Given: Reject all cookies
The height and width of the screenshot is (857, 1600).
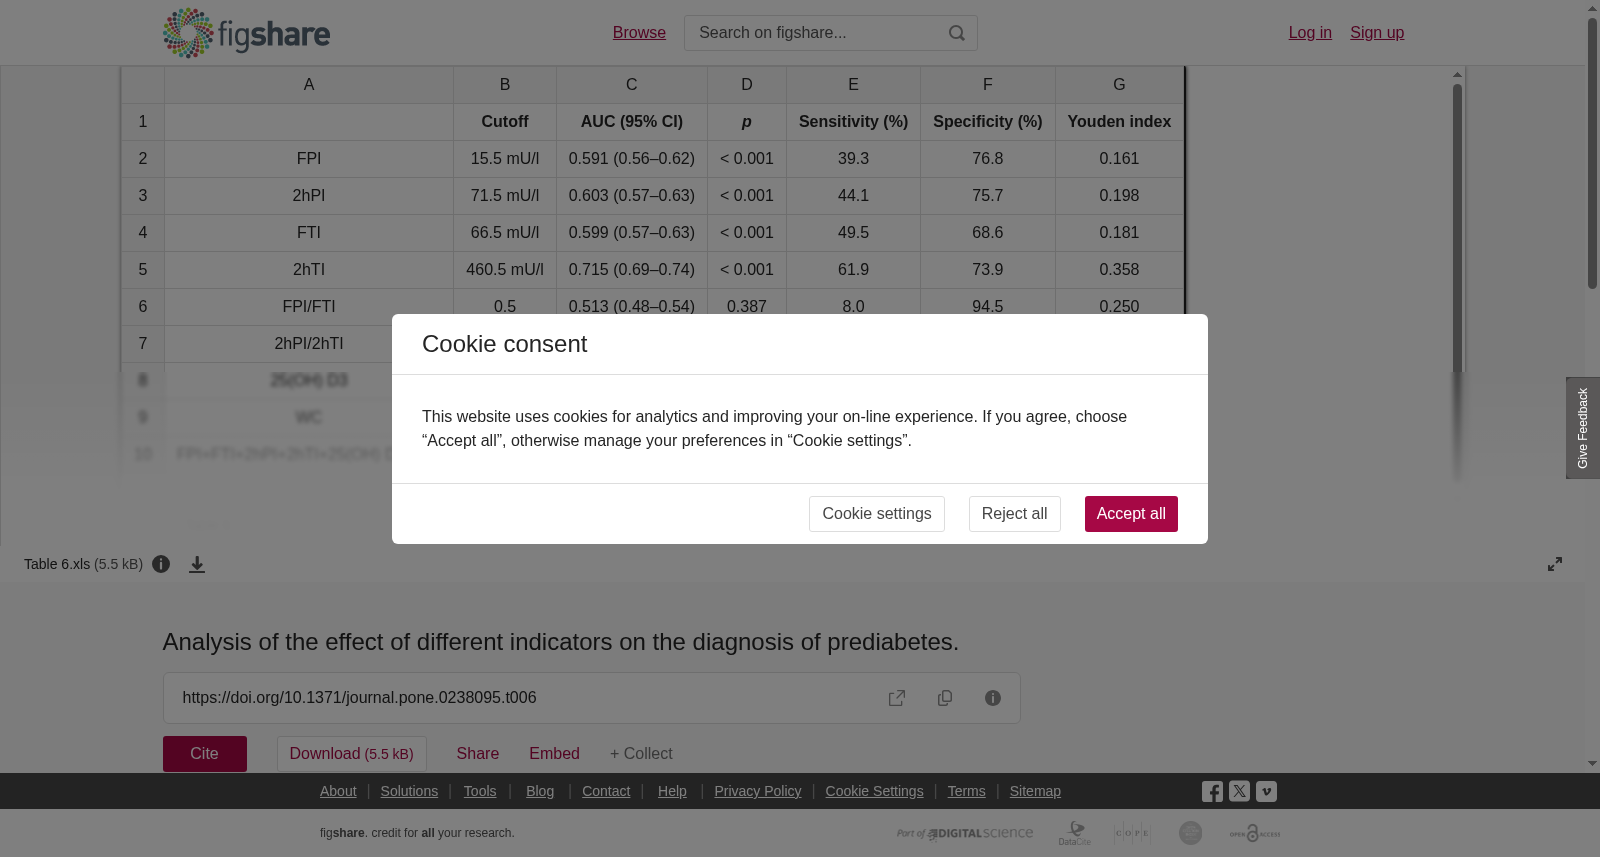Looking at the screenshot, I should (x=1014, y=514).
